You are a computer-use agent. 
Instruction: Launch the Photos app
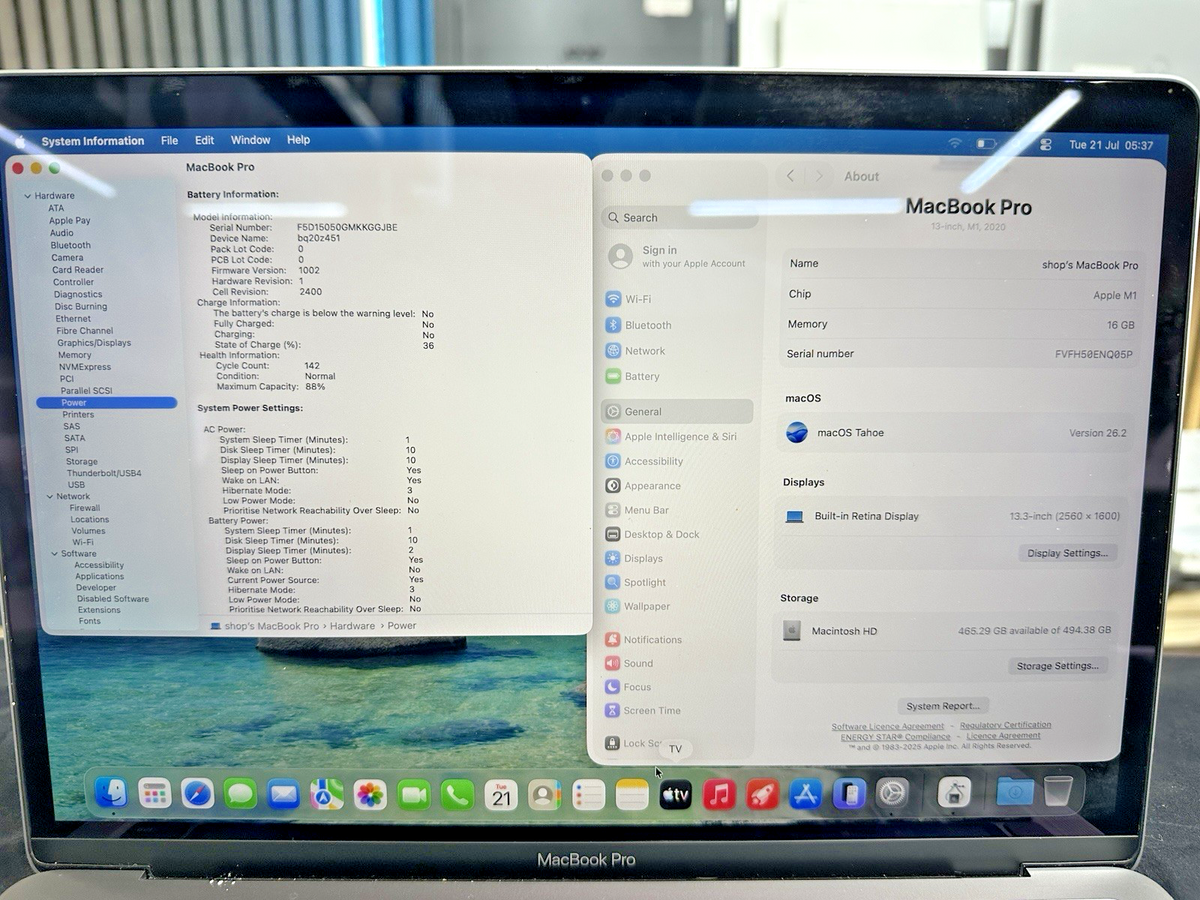click(x=370, y=795)
